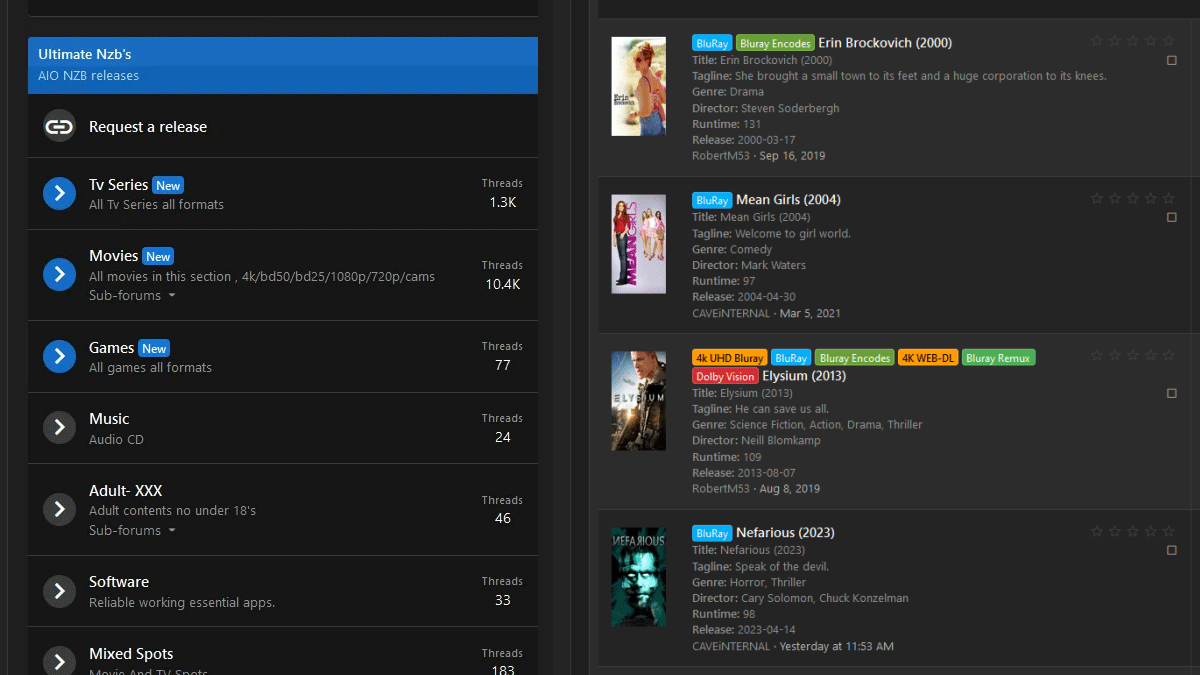
Task: Click the Tv Series forum arrow icon
Action: (x=59, y=193)
